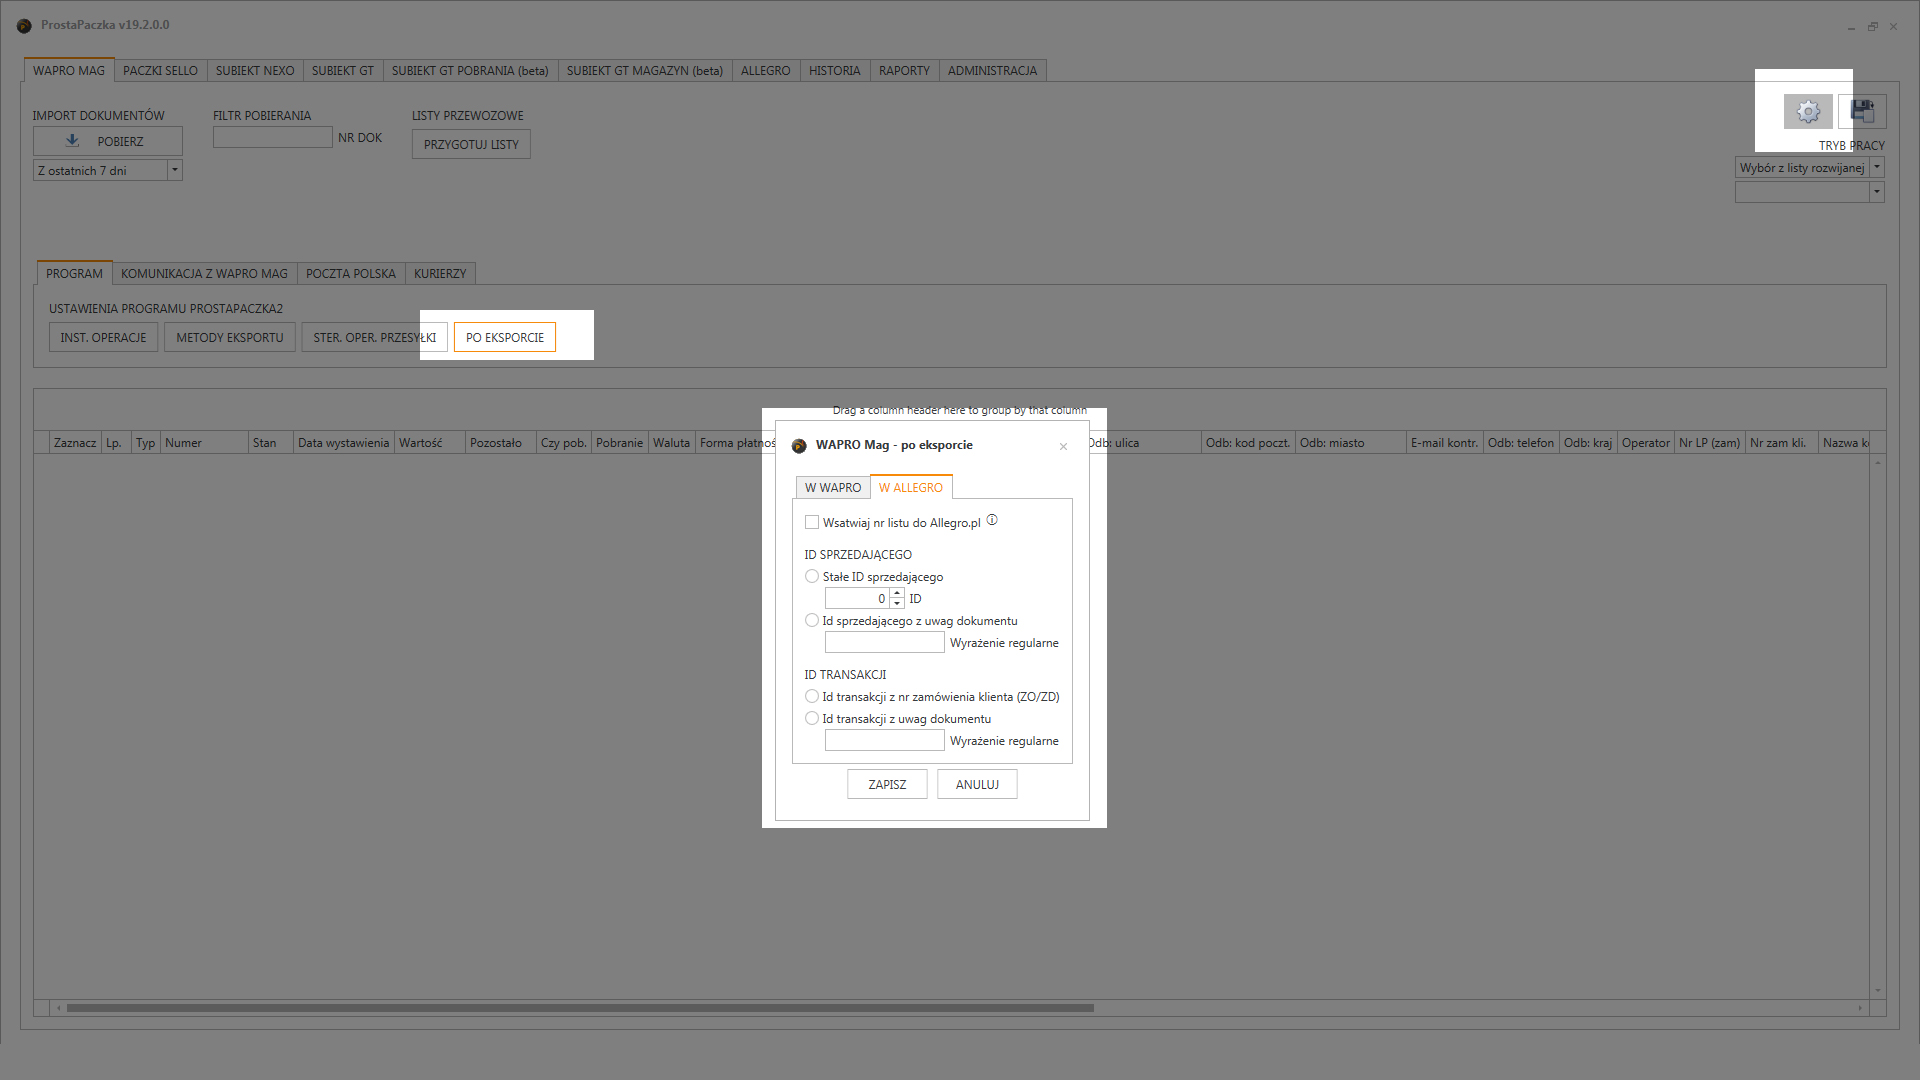1920x1080 pixels.
Task: Click the horizontal scrollbar thumb of grid
Action: [580, 1007]
